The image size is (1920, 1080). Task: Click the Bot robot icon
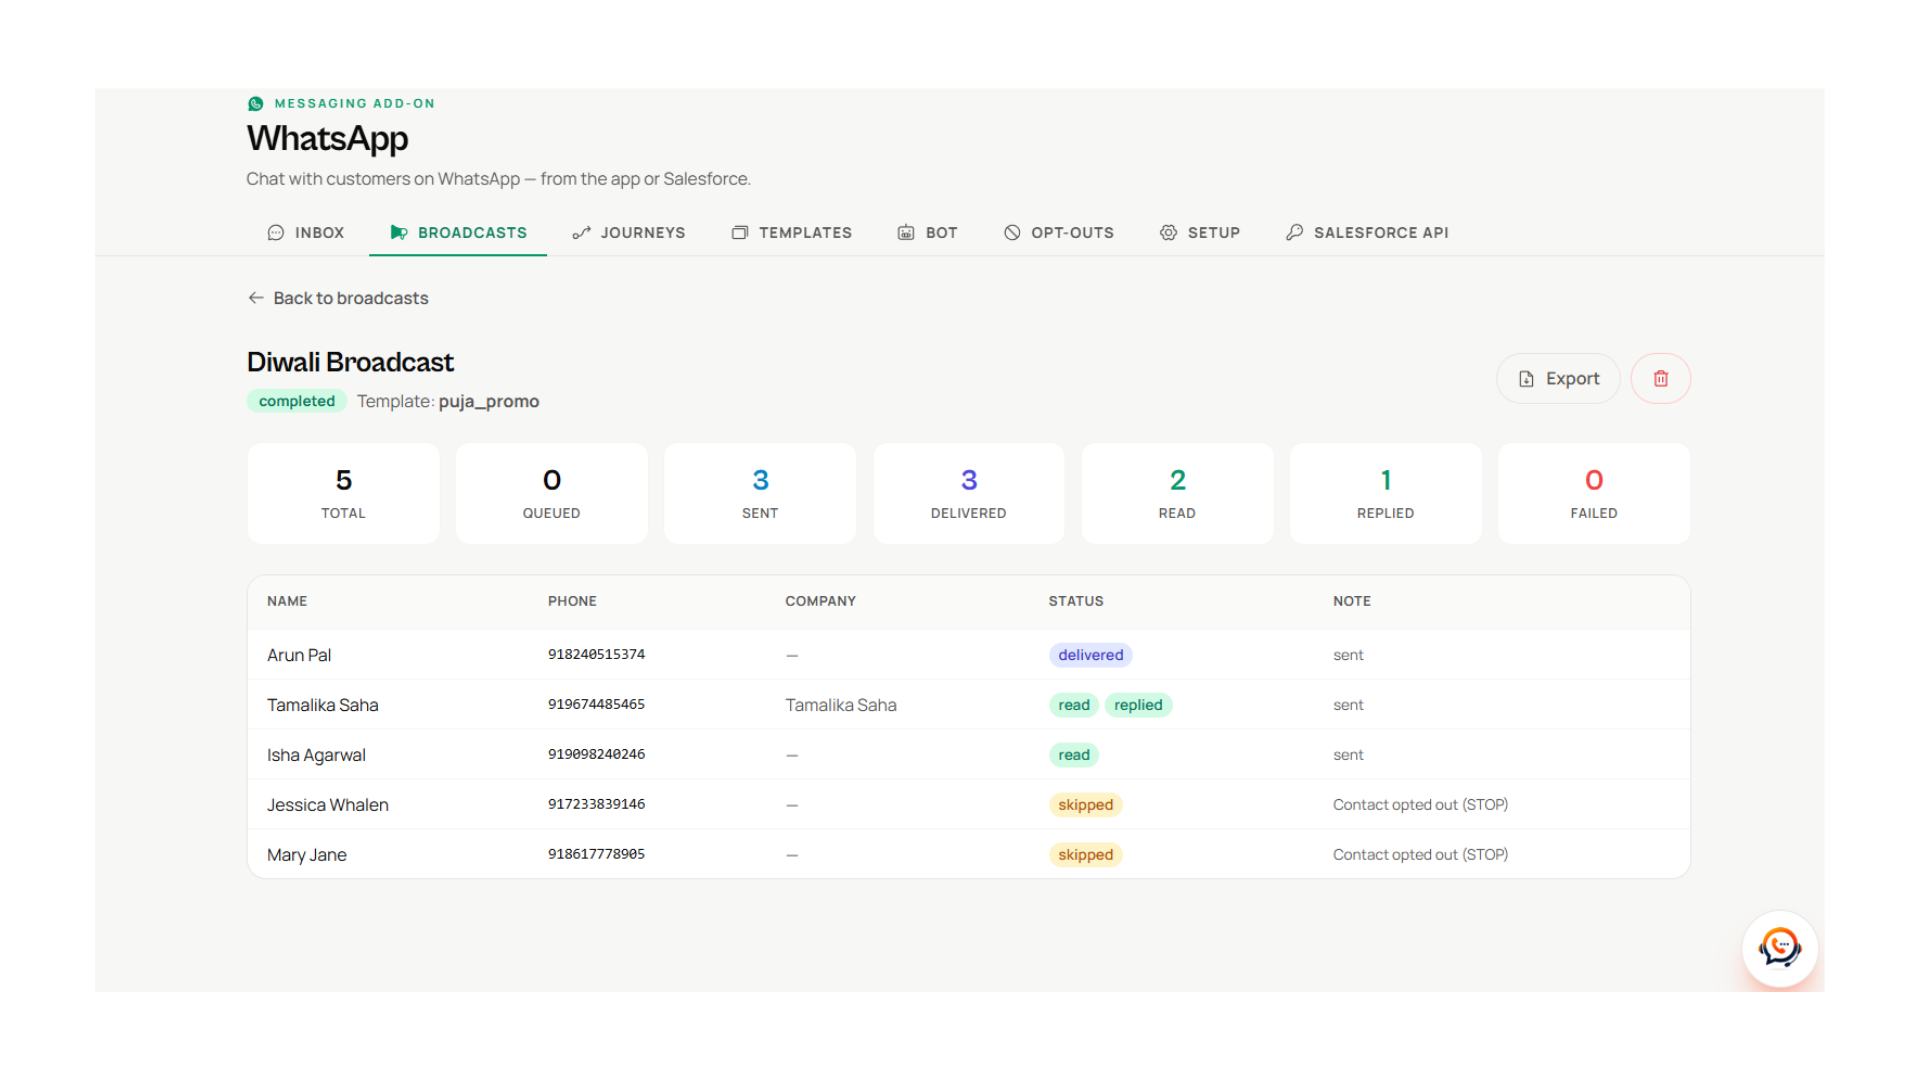(906, 232)
